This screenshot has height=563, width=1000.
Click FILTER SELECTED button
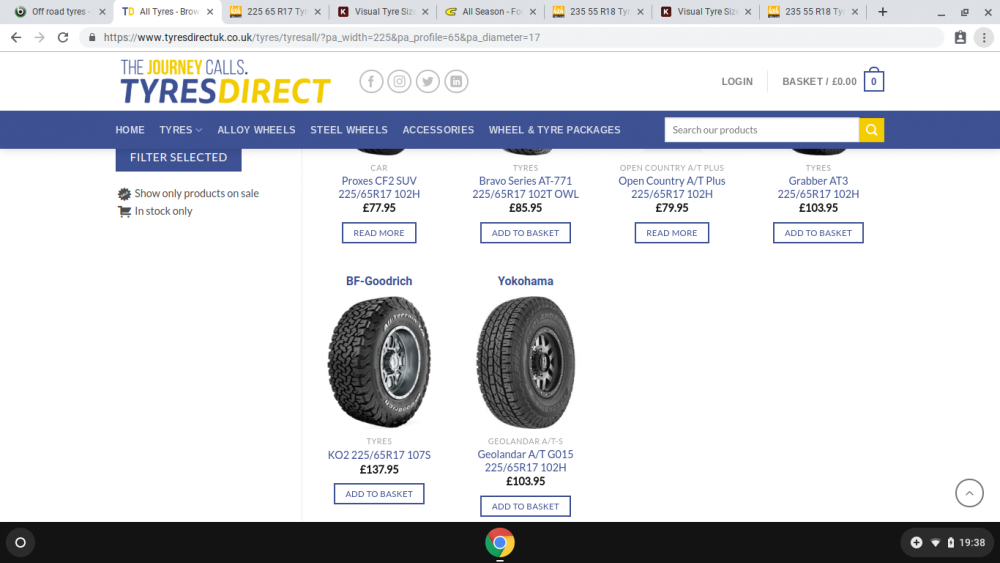179,157
